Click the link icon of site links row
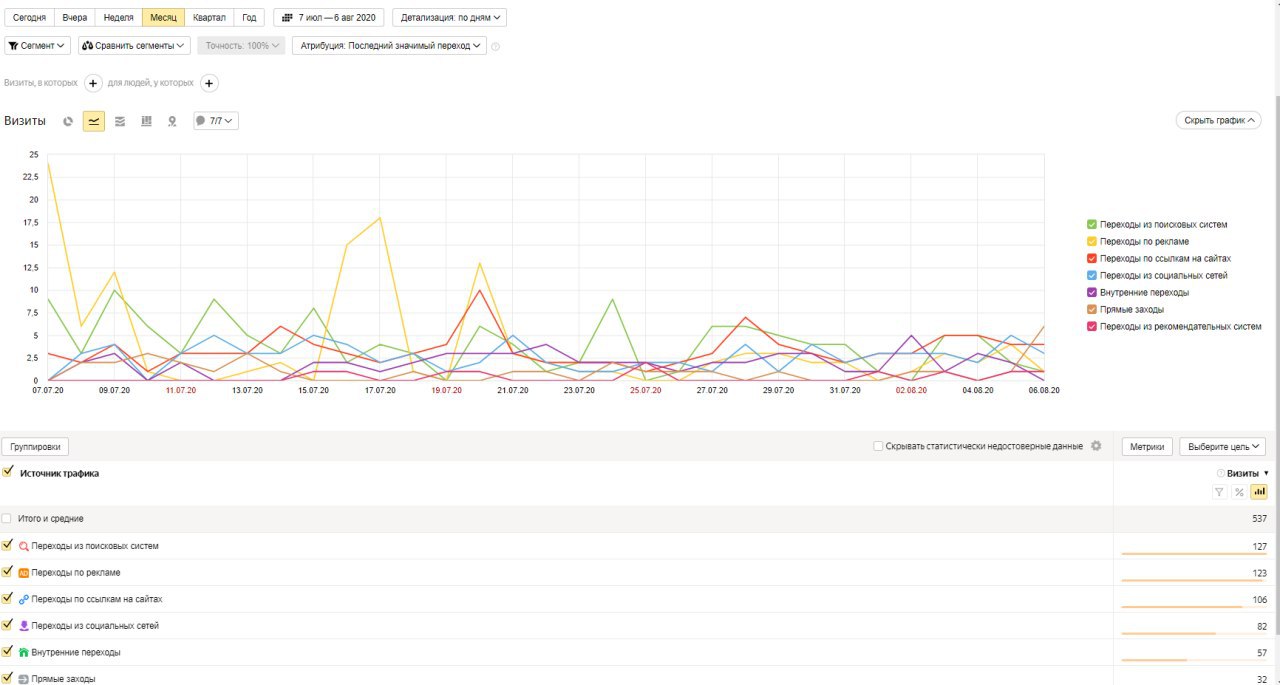Viewport: 1280px width, 685px height. pos(24,599)
